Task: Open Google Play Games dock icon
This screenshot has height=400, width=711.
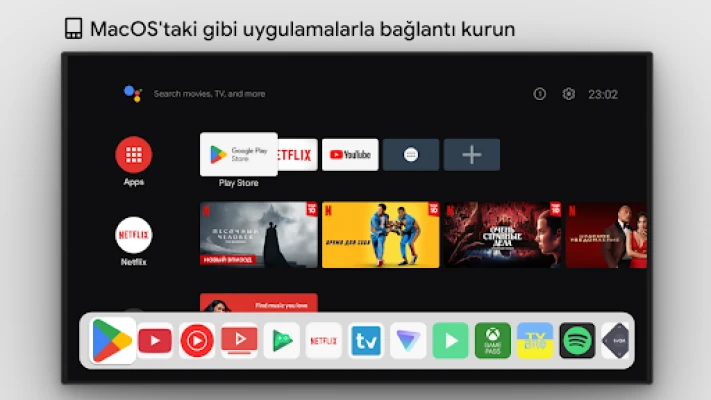Action: tap(281, 341)
